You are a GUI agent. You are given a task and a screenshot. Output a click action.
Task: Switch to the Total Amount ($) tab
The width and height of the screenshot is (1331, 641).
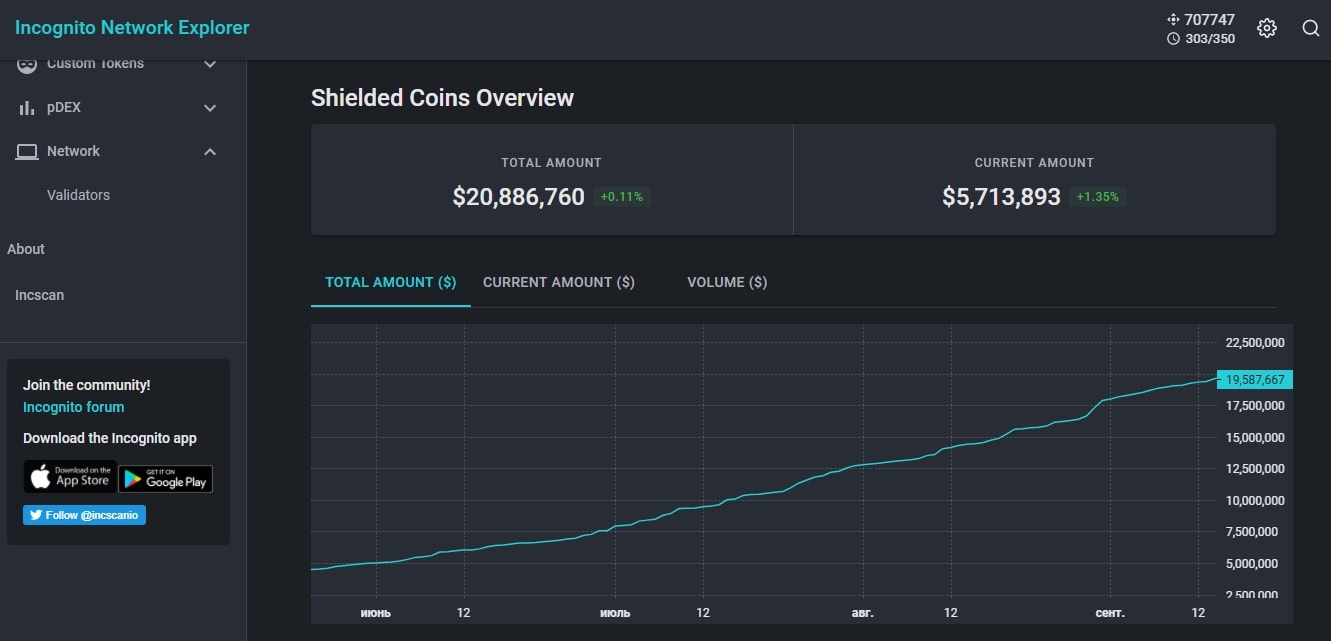pos(391,282)
